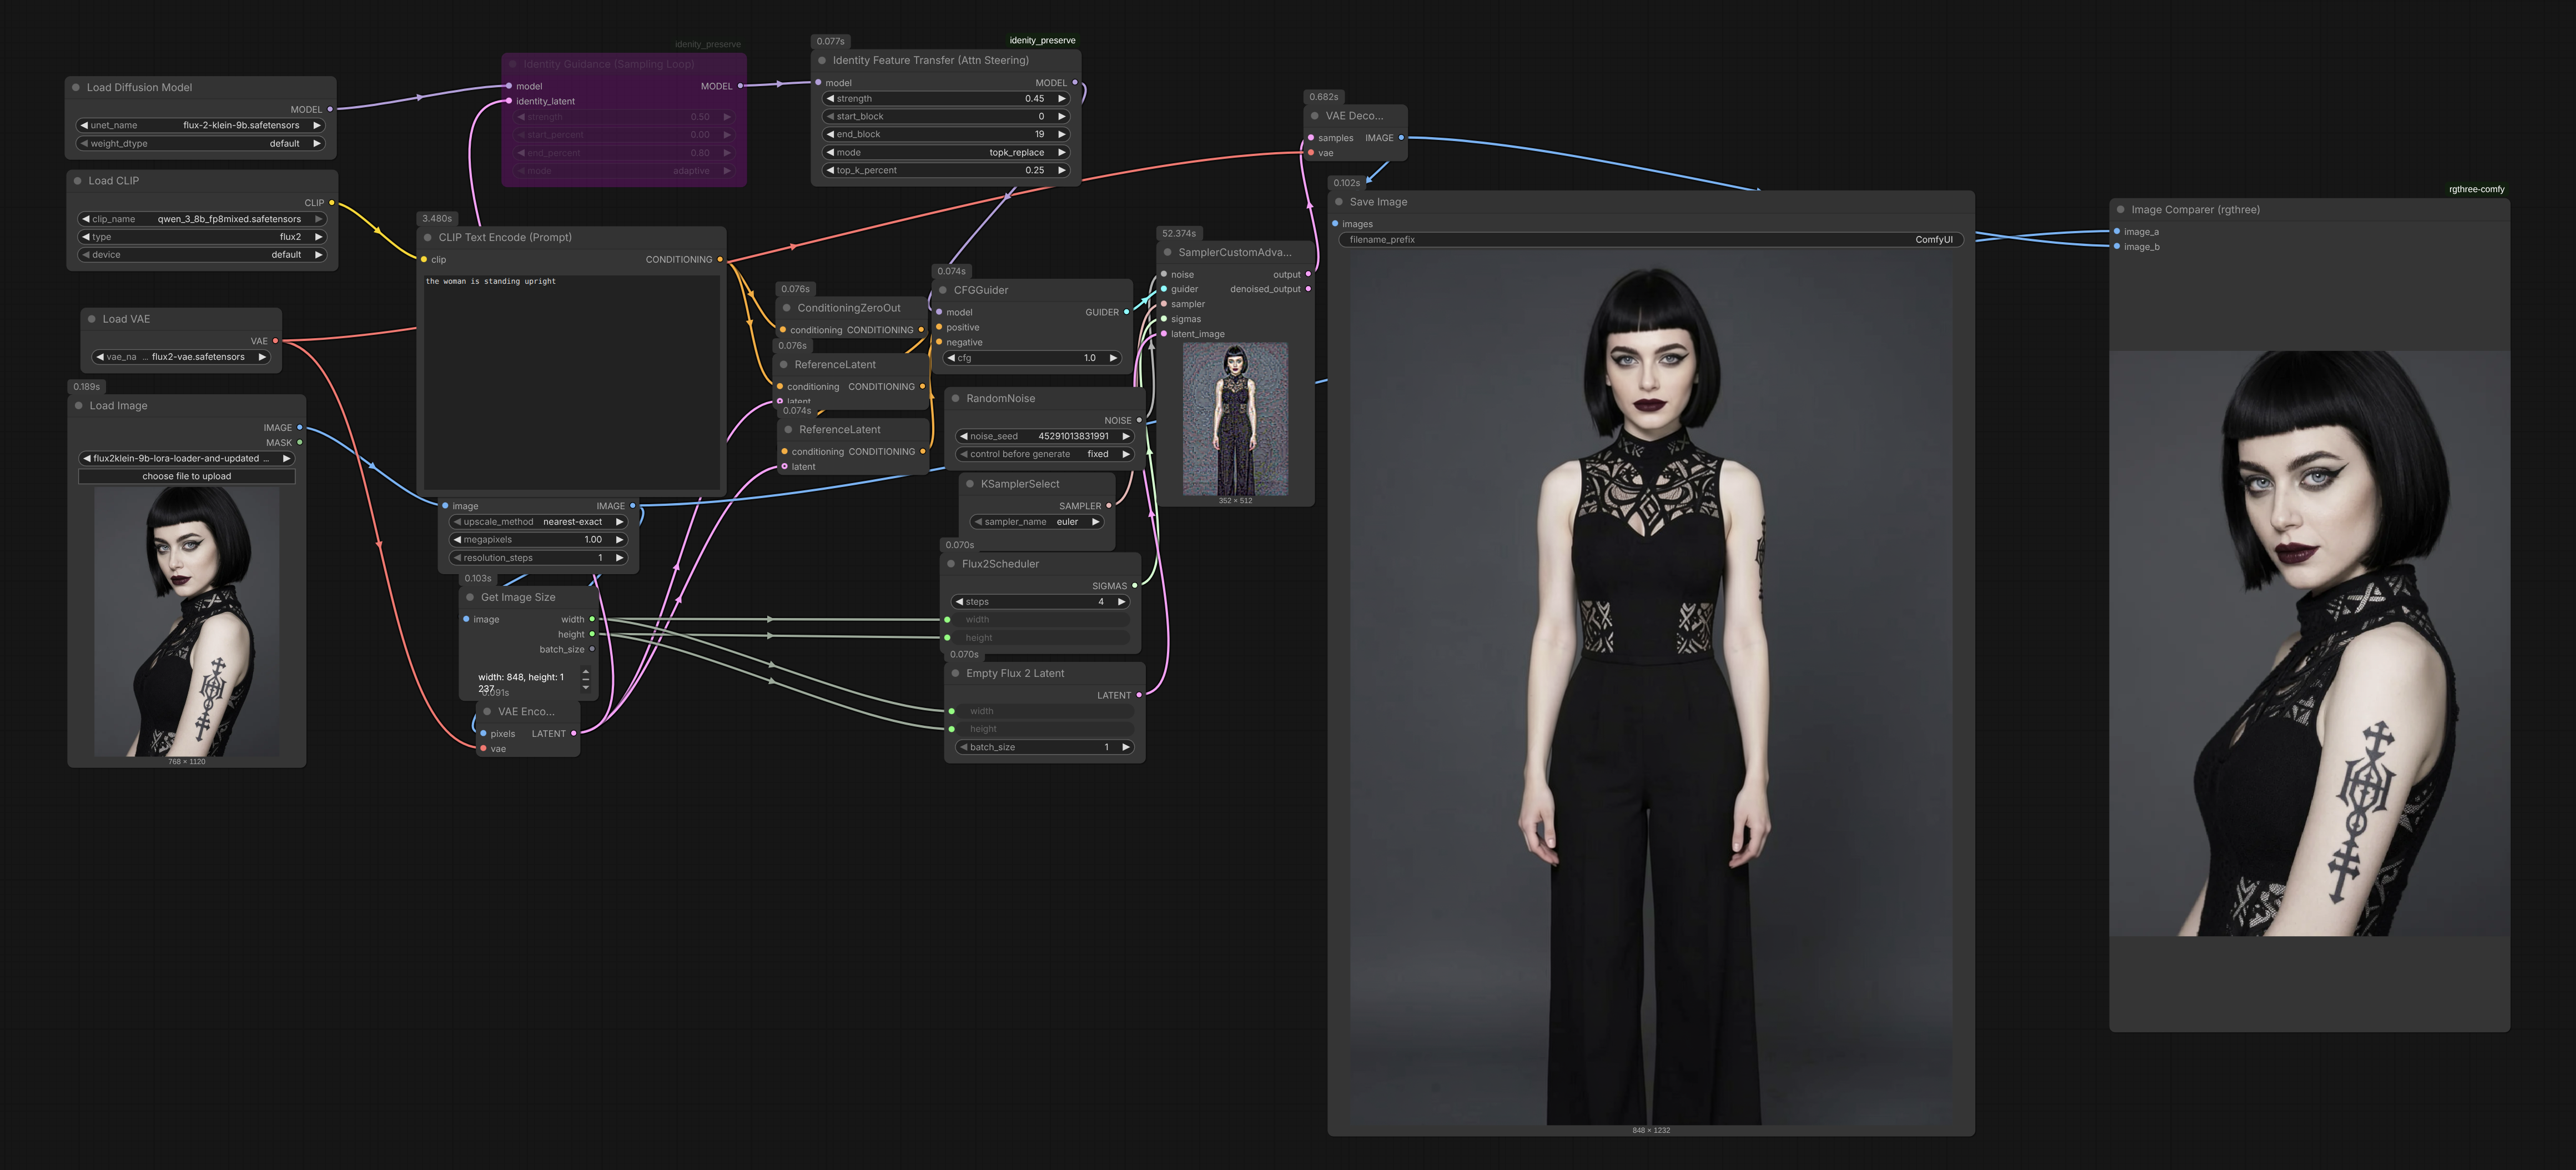The width and height of the screenshot is (2576, 1170).
Task: Collapse the bypassed Identity Guidance (Sampling Loop) node dot
Action: pos(512,64)
